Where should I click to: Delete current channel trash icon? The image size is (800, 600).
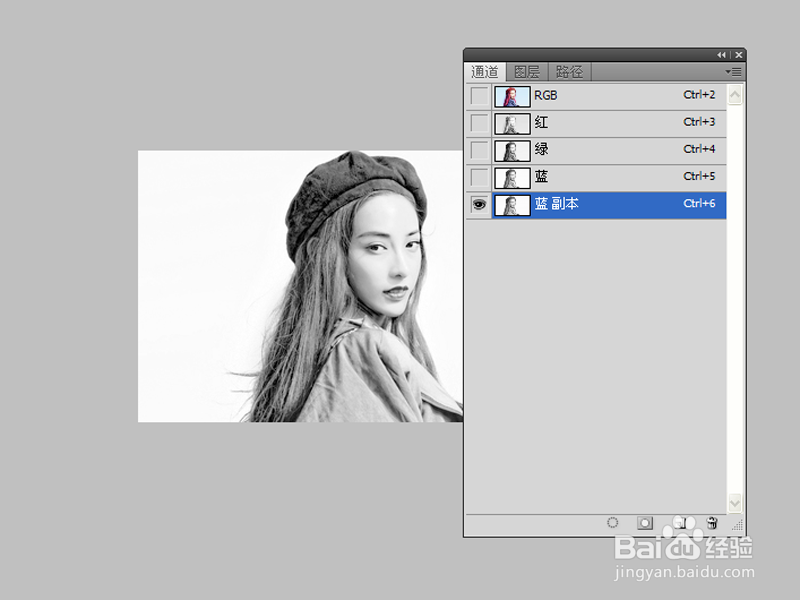(712, 523)
